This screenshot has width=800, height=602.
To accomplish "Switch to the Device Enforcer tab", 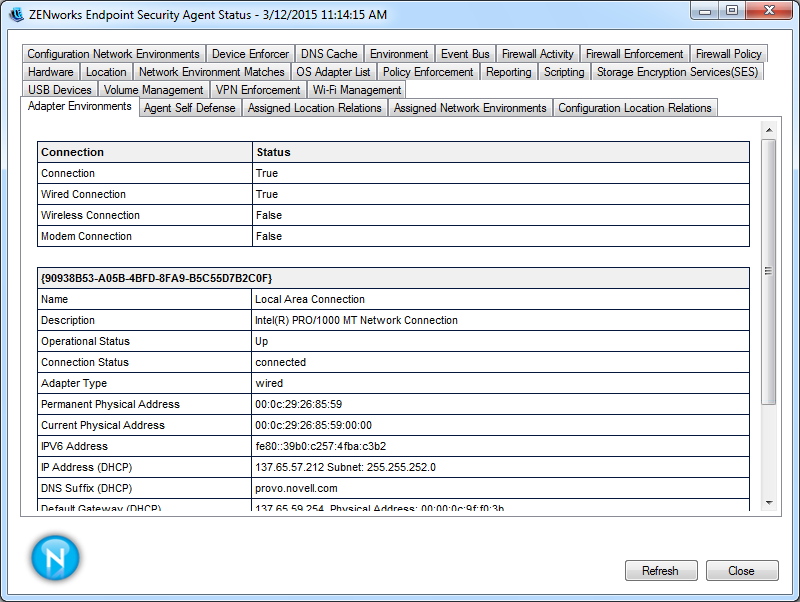I will [250, 54].
